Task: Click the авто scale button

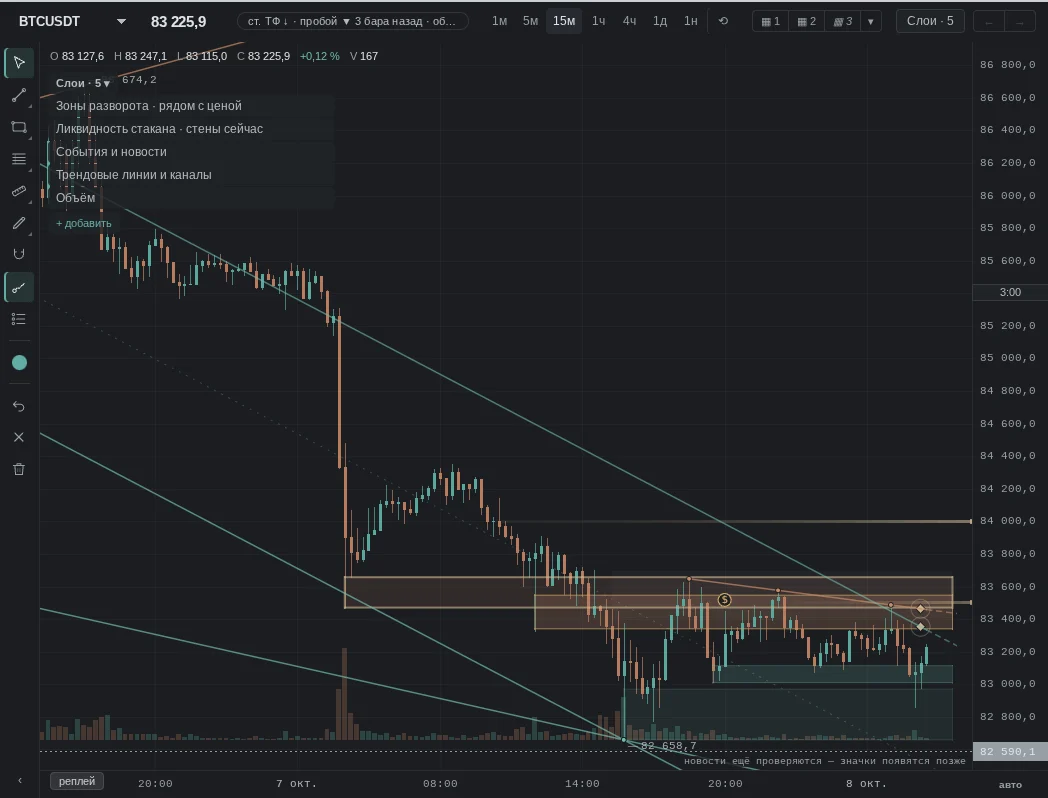Action: tap(1010, 785)
